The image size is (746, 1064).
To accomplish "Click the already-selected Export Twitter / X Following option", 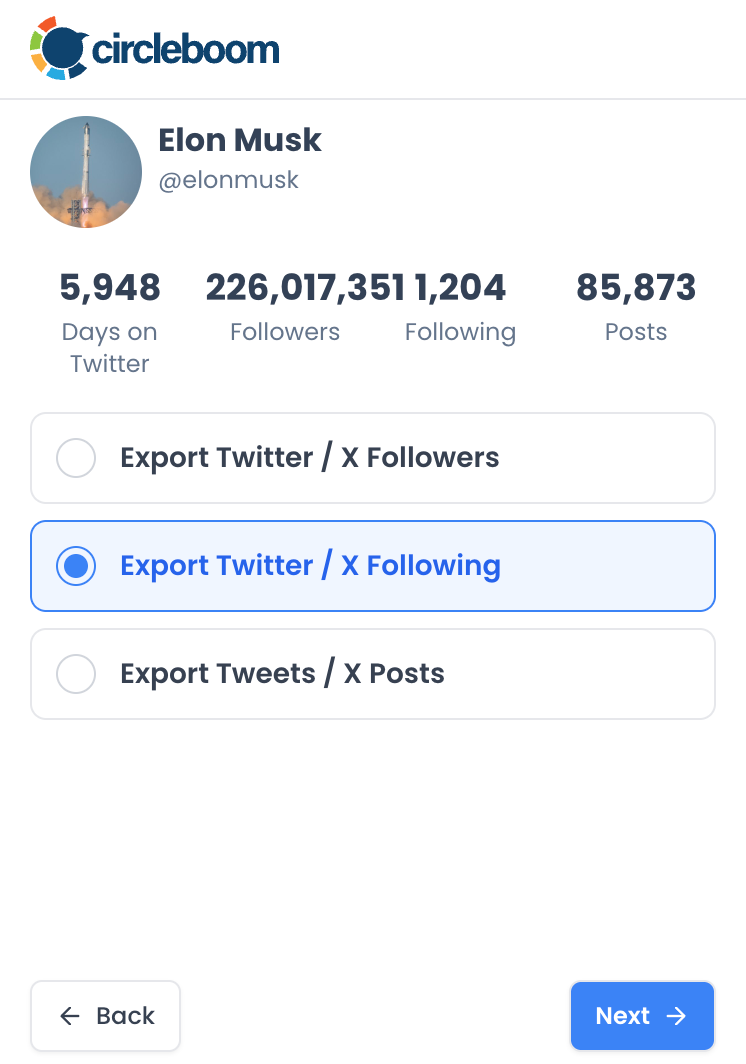I will 372,566.
